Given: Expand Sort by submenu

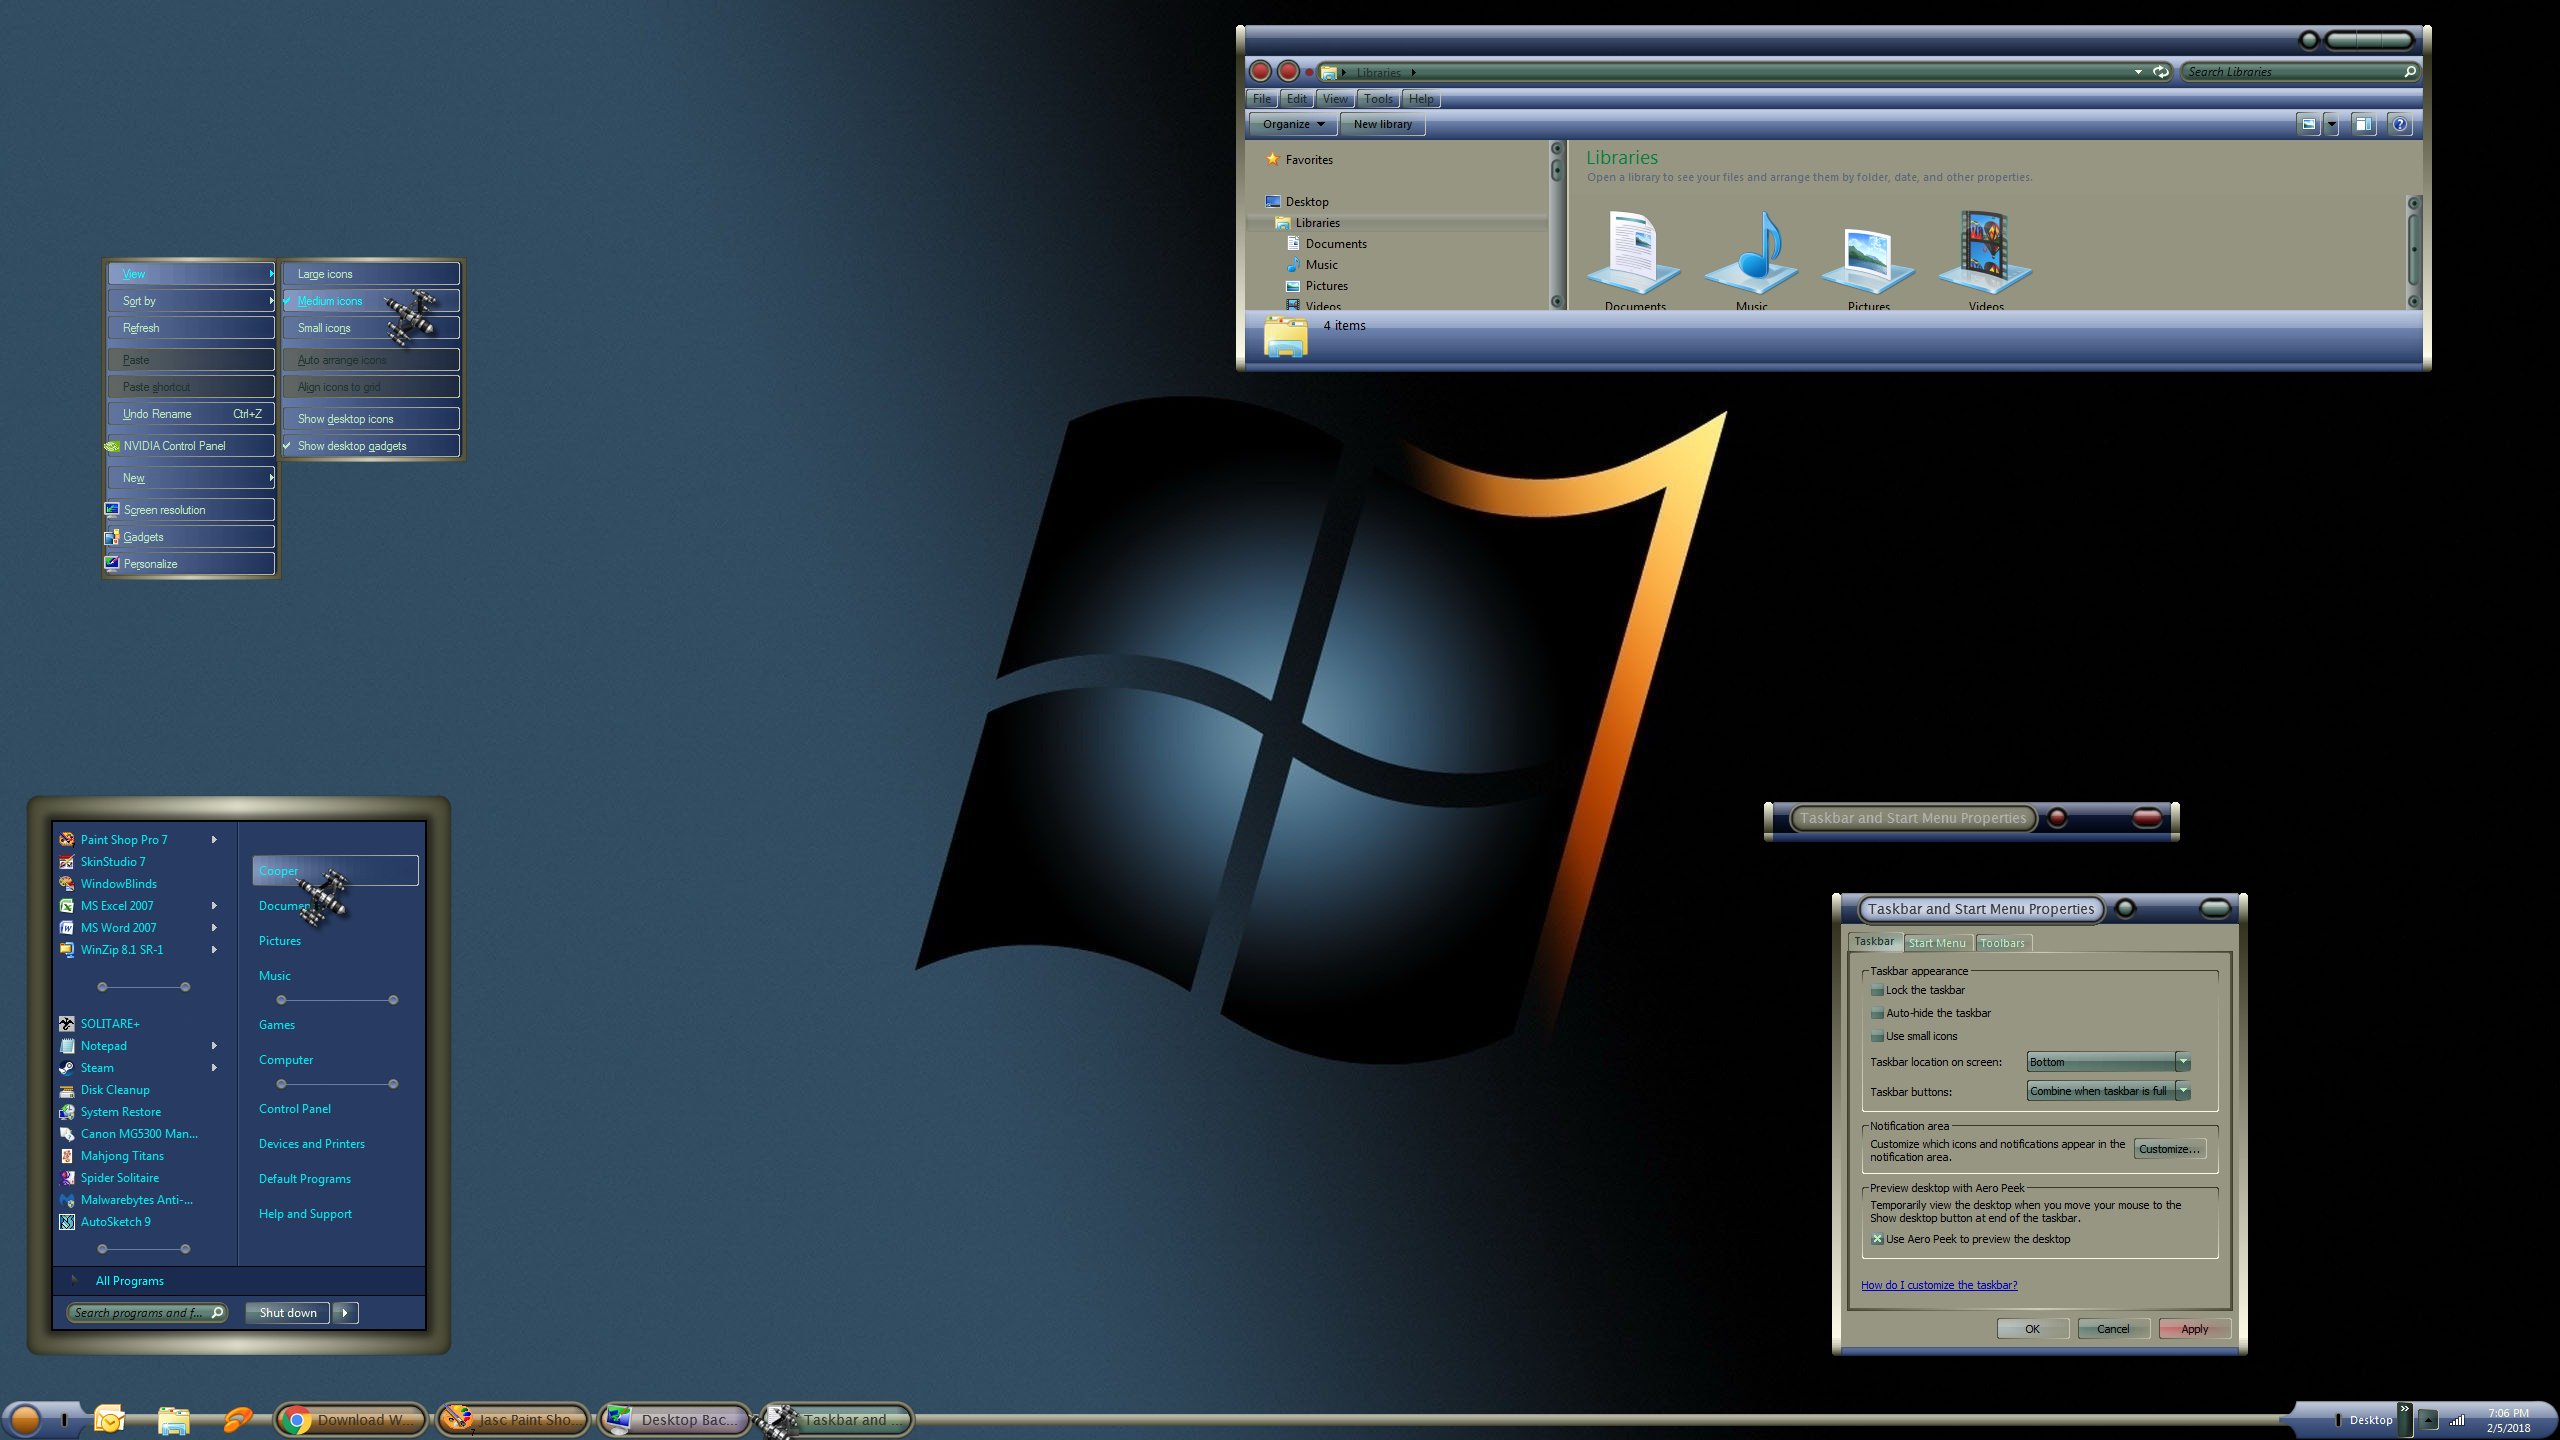Looking at the screenshot, I should point(191,301).
